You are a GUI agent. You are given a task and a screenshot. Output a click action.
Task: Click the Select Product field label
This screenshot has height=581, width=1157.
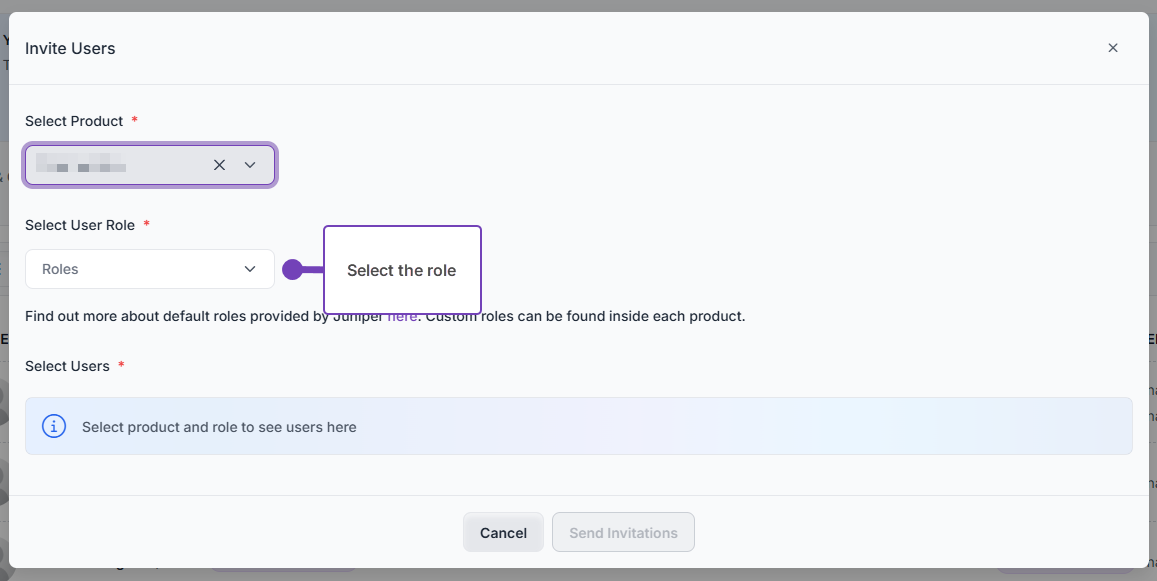74,121
